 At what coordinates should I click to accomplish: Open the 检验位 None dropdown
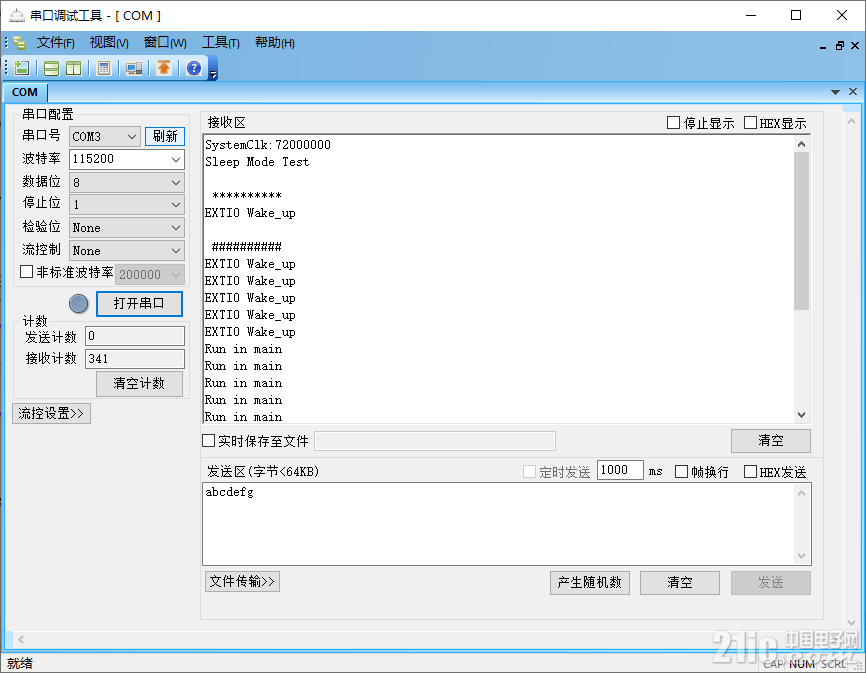point(126,227)
